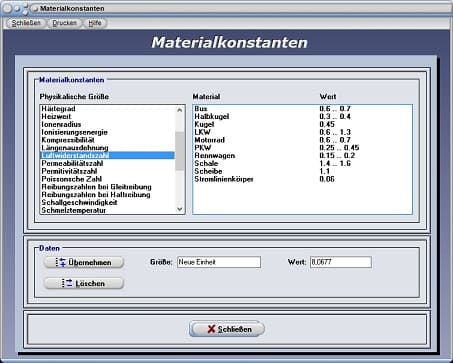Click the Schale material row
Viewport: 453px width, 363px height.
click(x=302, y=163)
